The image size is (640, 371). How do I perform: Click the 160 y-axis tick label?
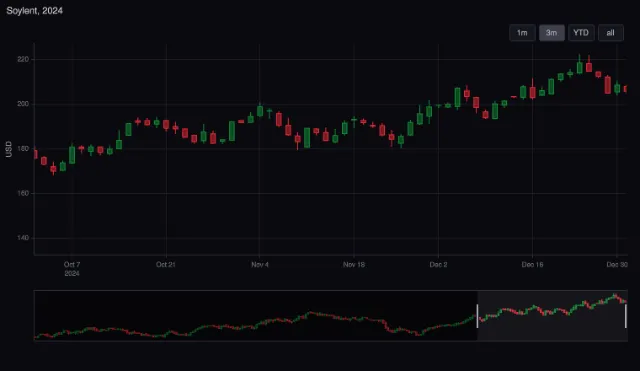click(x=23, y=193)
